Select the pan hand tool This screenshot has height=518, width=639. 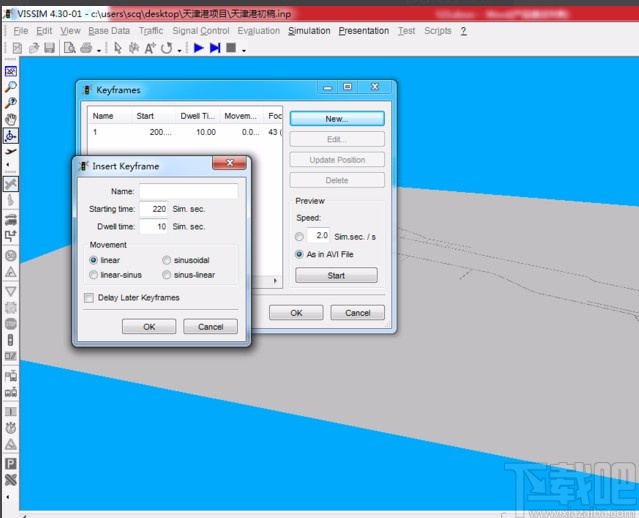[x=10, y=119]
